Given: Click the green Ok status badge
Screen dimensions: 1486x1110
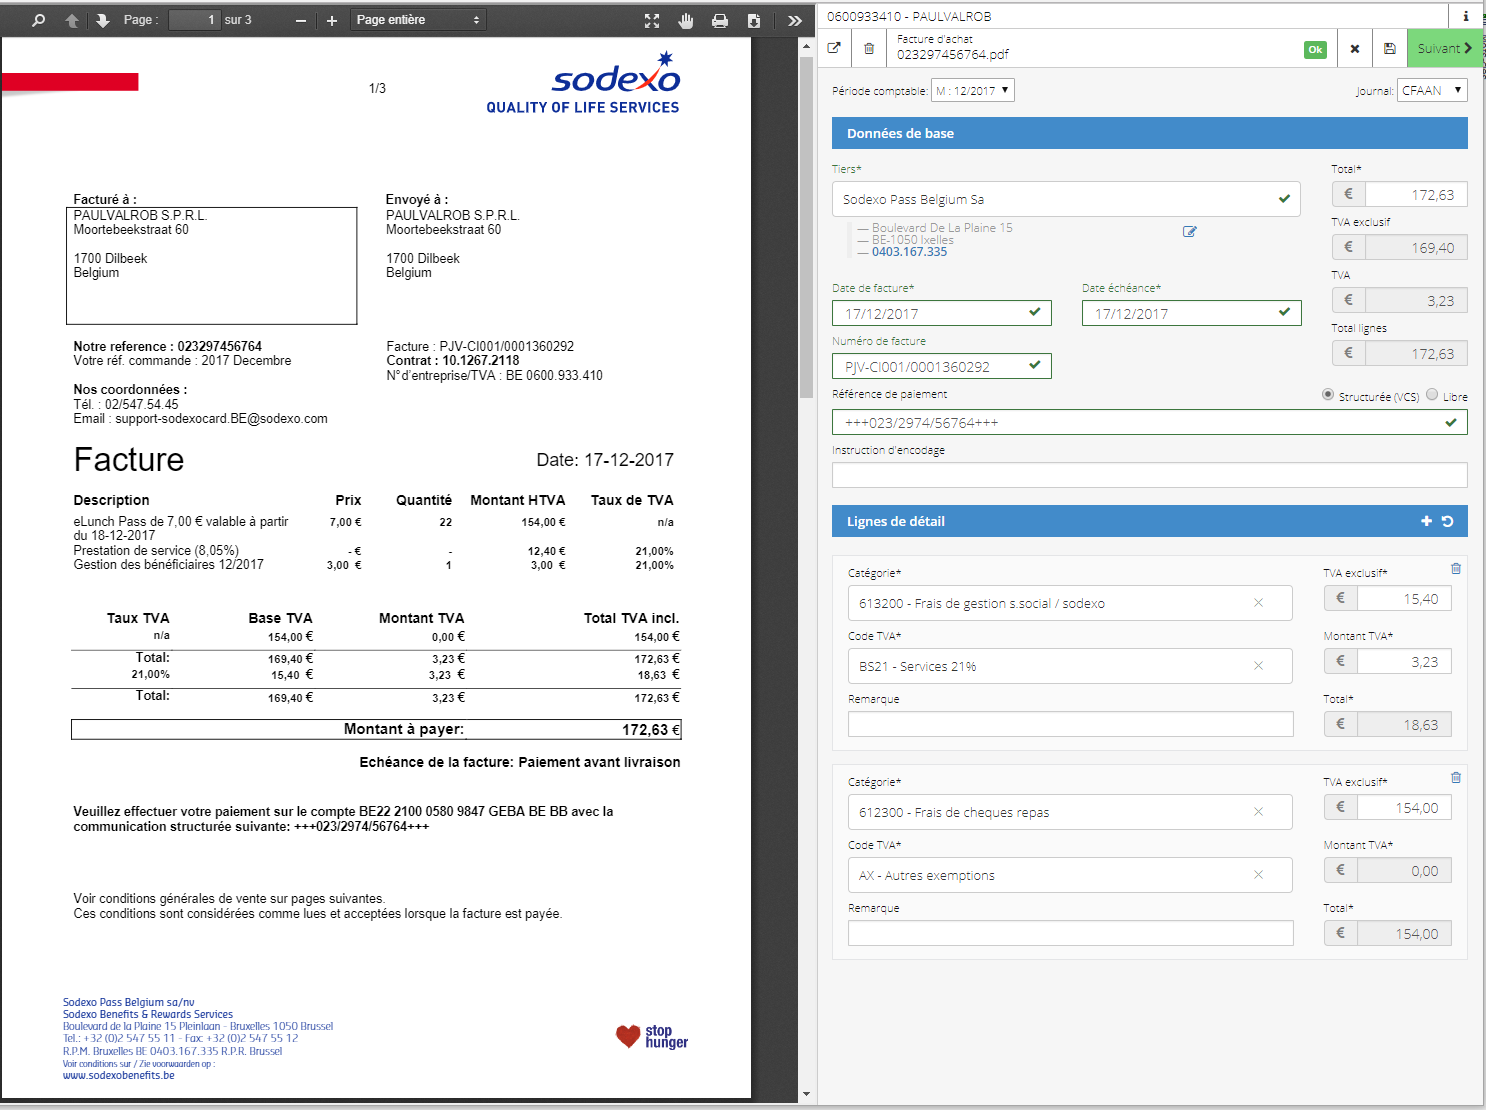Looking at the screenshot, I should 1315,49.
